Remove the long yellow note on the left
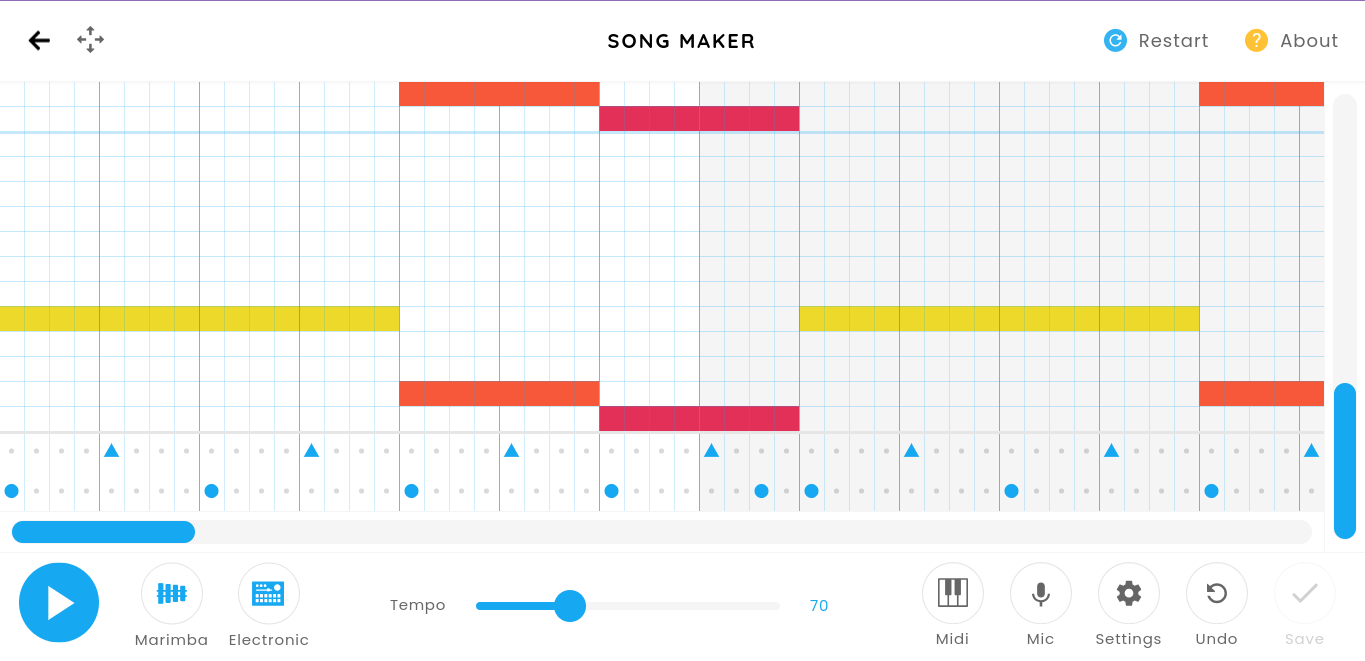Image resolution: width=1365 pixels, height=661 pixels. [200, 319]
